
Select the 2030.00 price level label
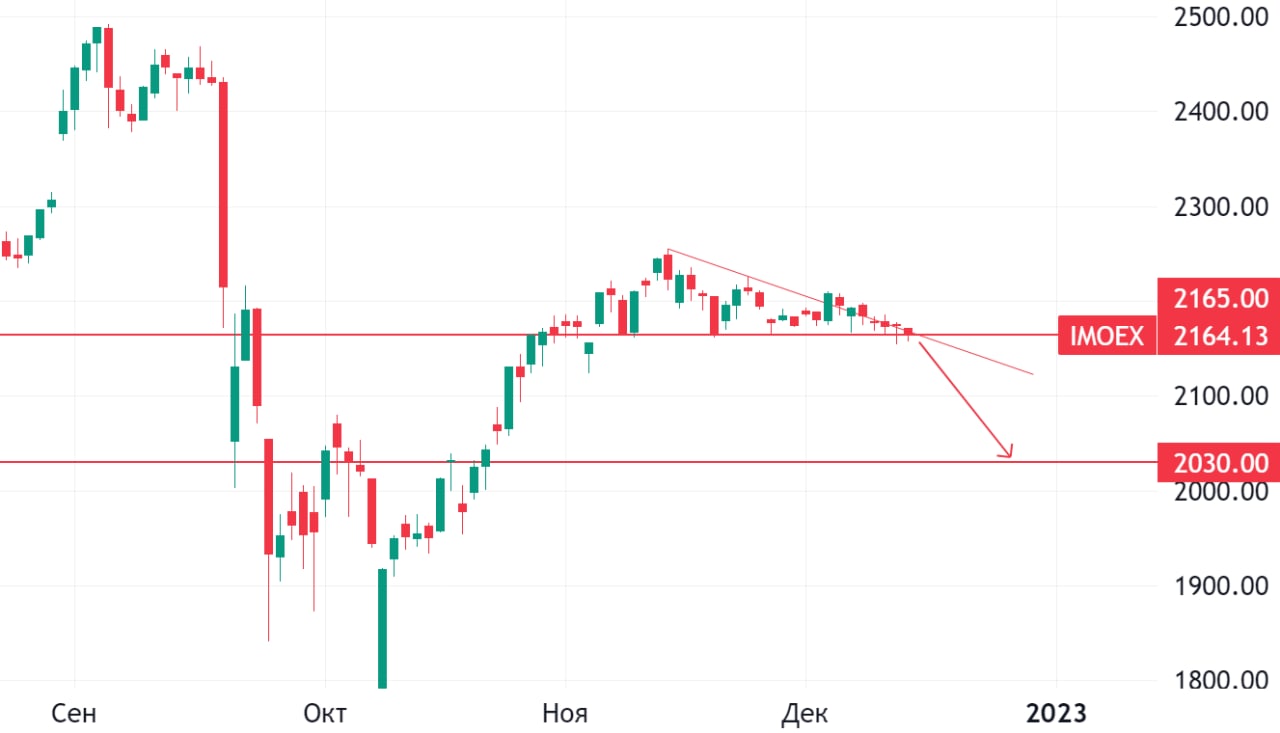click(x=1217, y=463)
